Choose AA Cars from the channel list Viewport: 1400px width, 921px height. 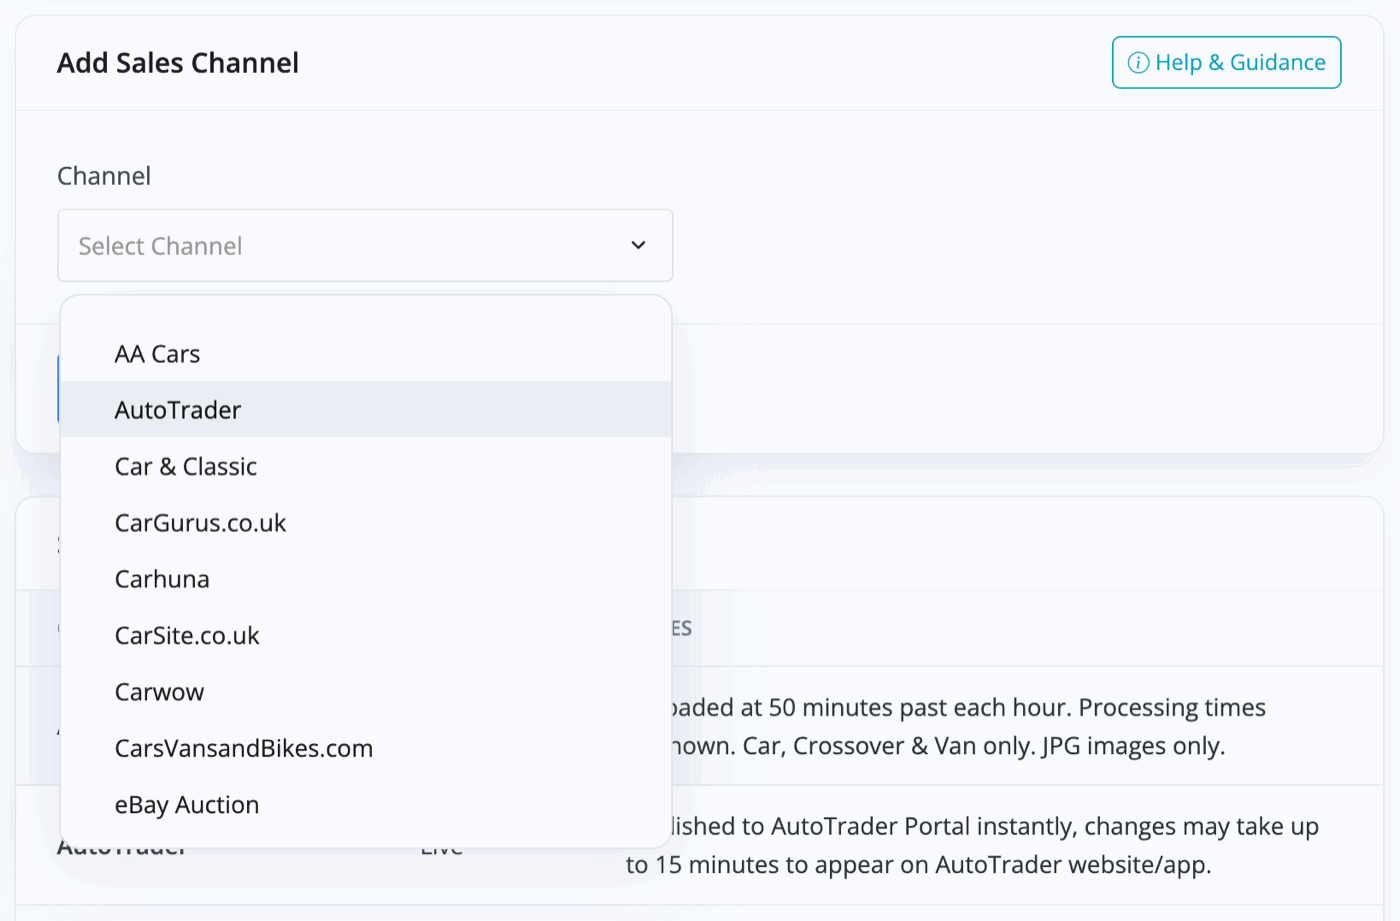pyautogui.click(x=366, y=354)
